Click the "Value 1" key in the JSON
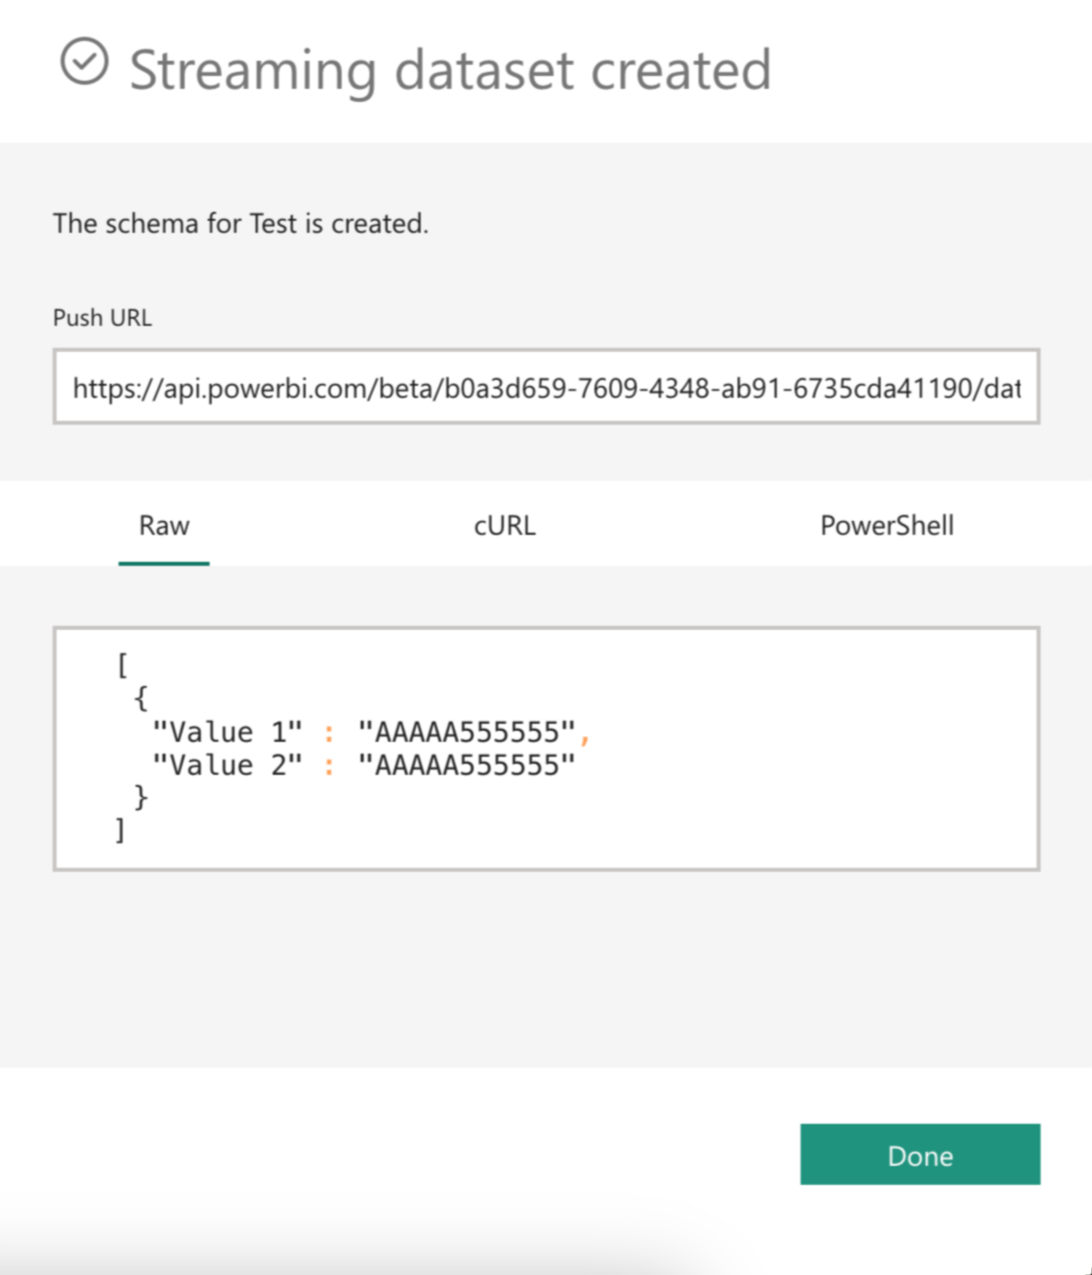 point(227,732)
